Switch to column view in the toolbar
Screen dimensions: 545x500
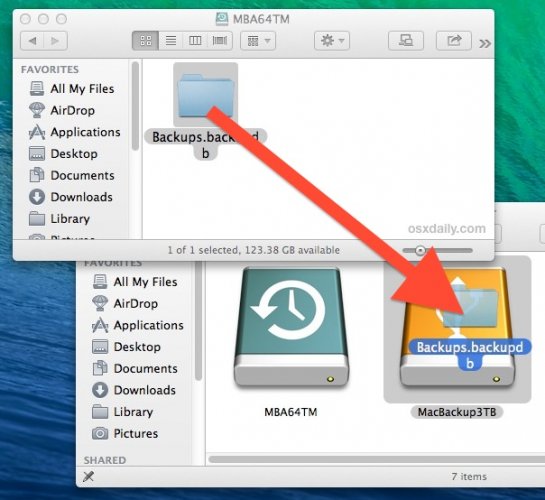pyautogui.click(x=195, y=41)
